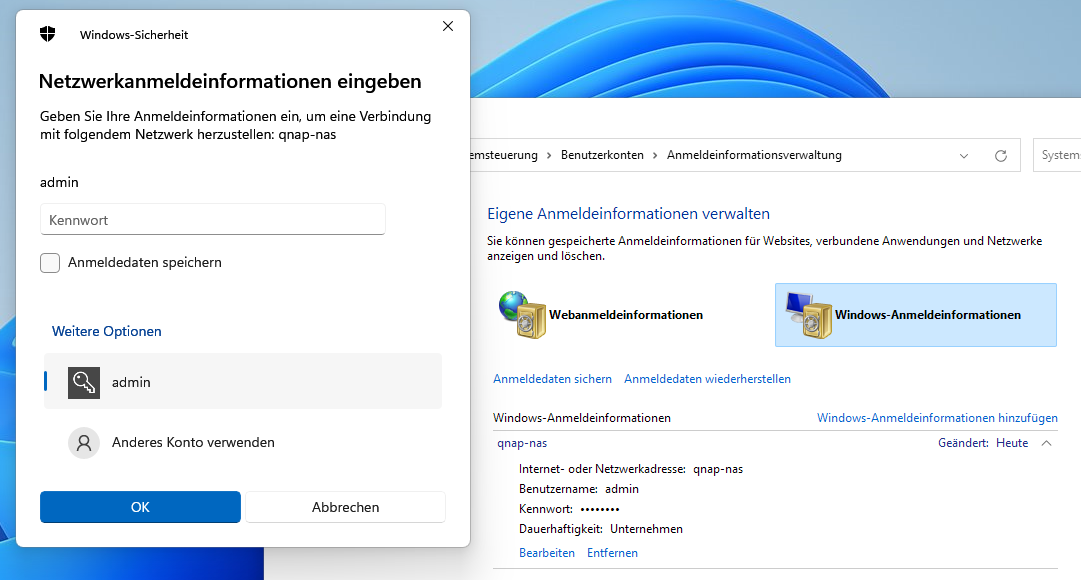Click the Benutzername: admin value
Screen dimensions: 1081x580
pos(622,489)
